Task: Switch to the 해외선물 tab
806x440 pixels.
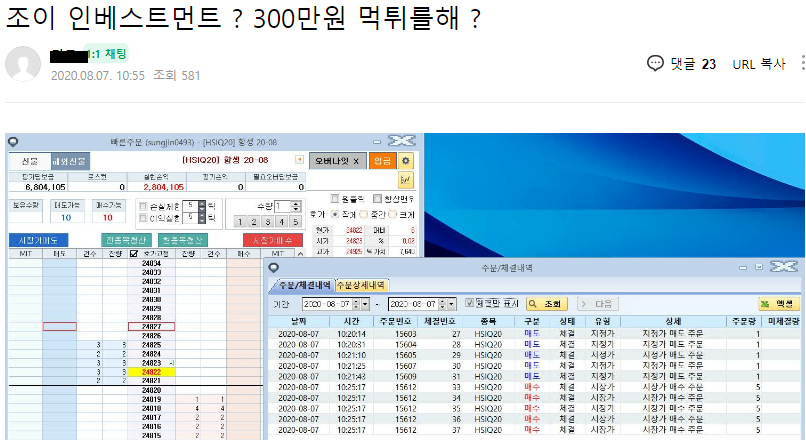Action: click(70, 160)
